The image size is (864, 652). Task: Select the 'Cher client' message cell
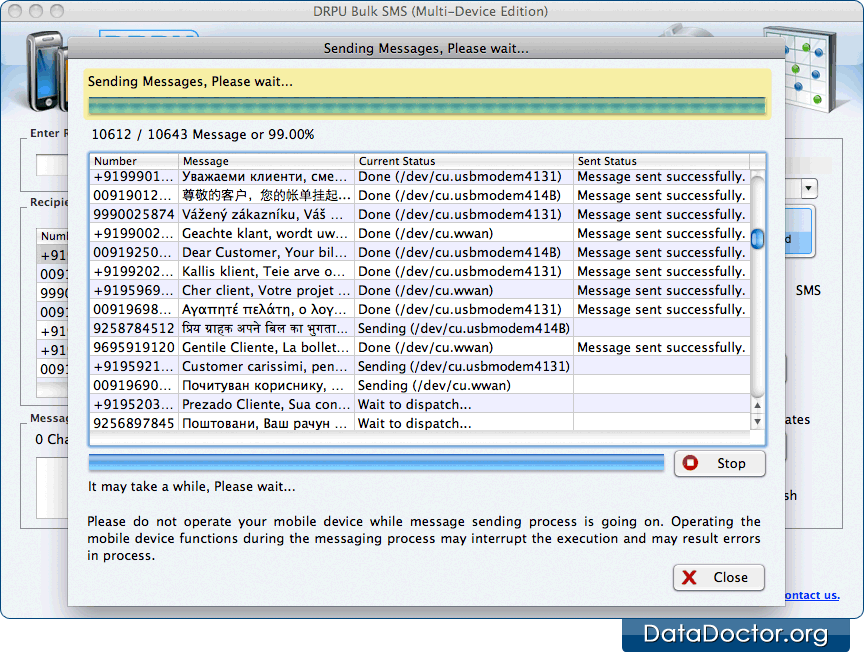pos(266,290)
